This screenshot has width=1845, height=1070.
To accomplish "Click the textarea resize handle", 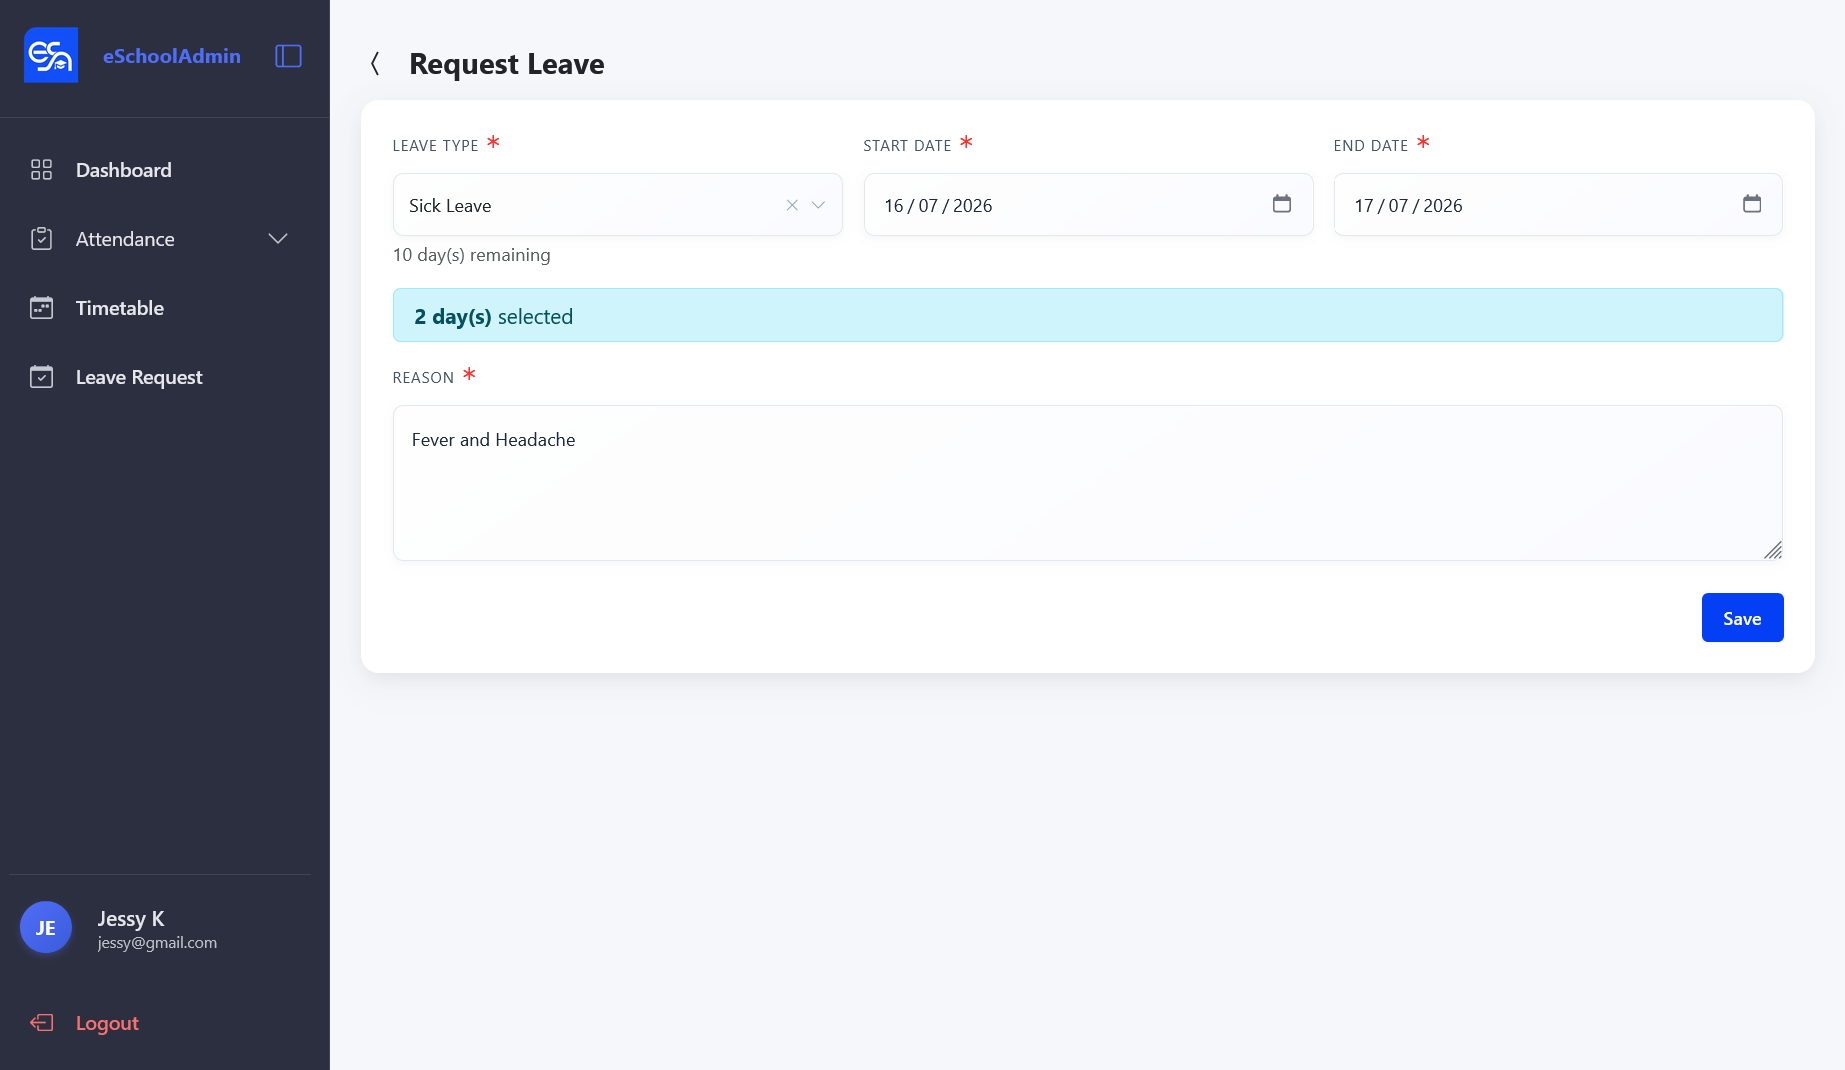I will [1772, 550].
